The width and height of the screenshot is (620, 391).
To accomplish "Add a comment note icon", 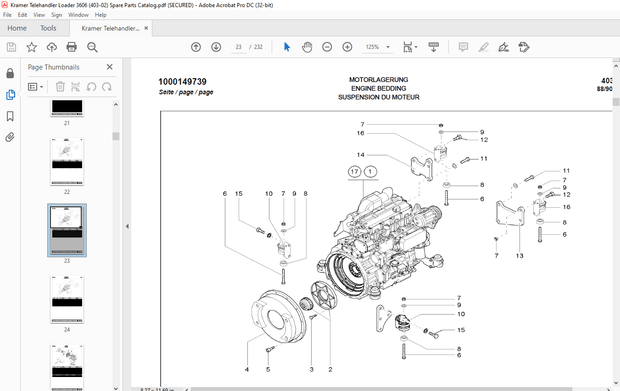I will click(463, 47).
